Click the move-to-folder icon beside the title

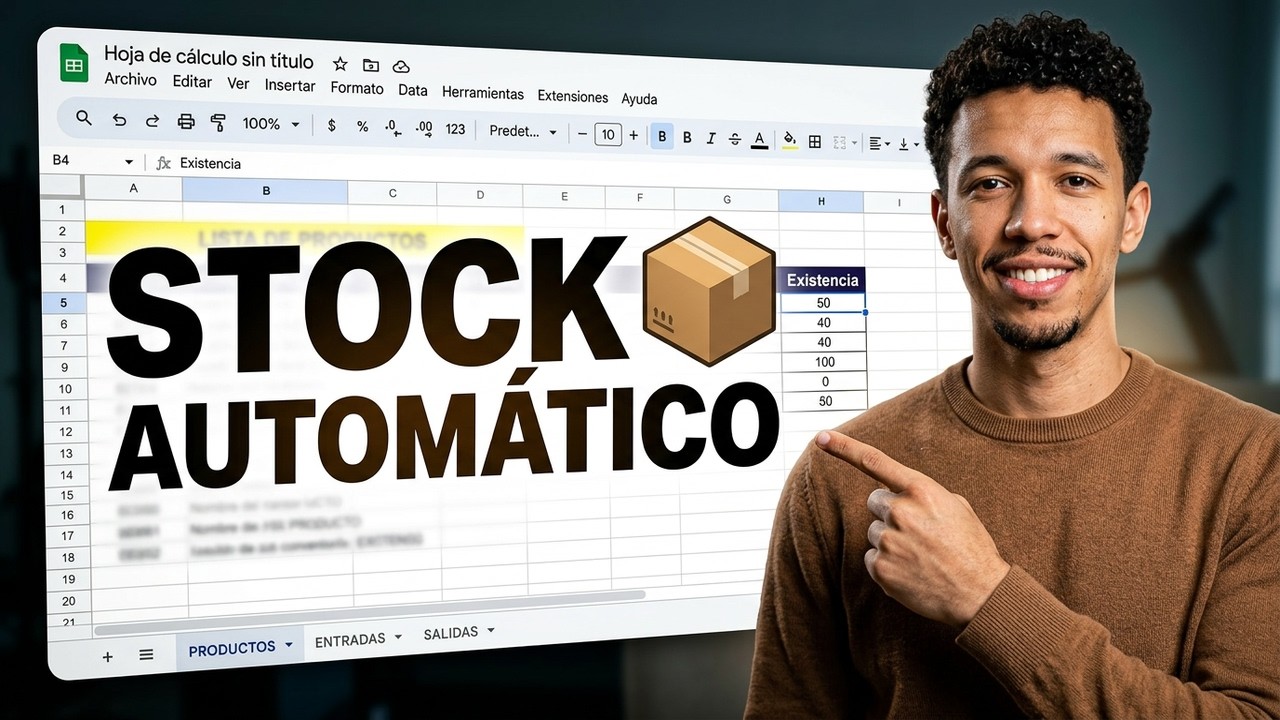pos(371,65)
